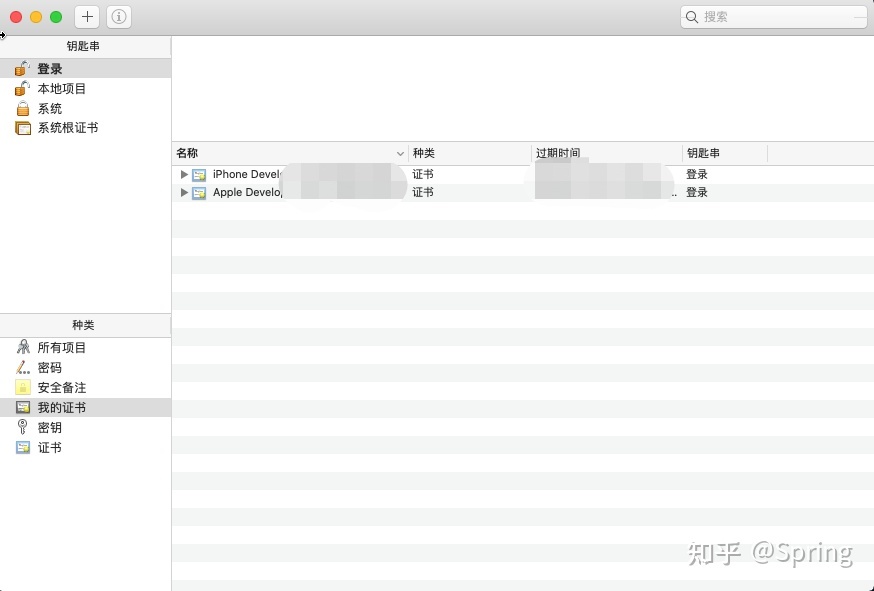
Task: Click the plus add item button
Action: click(x=87, y=17)
